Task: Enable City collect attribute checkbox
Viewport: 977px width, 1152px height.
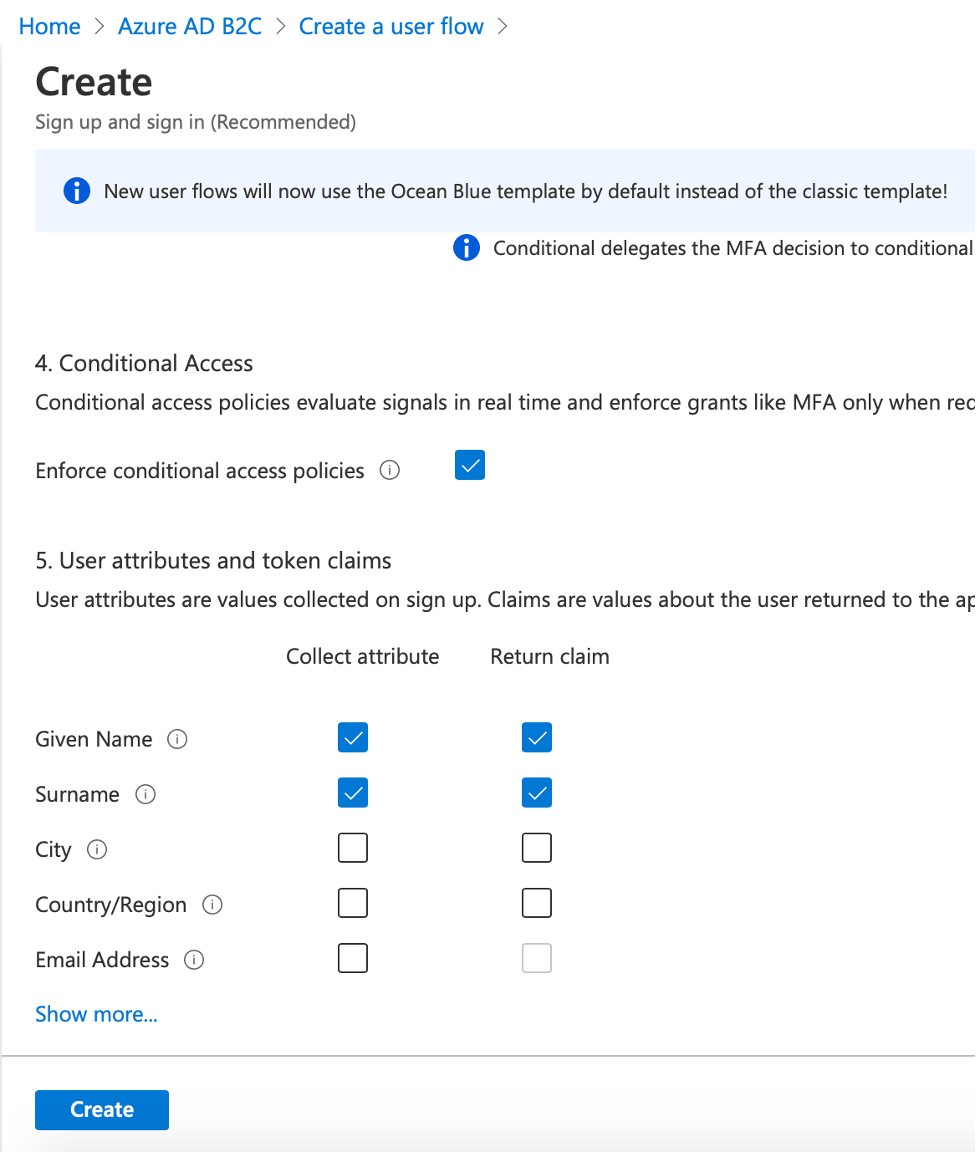Action: (x=353, y=848)
